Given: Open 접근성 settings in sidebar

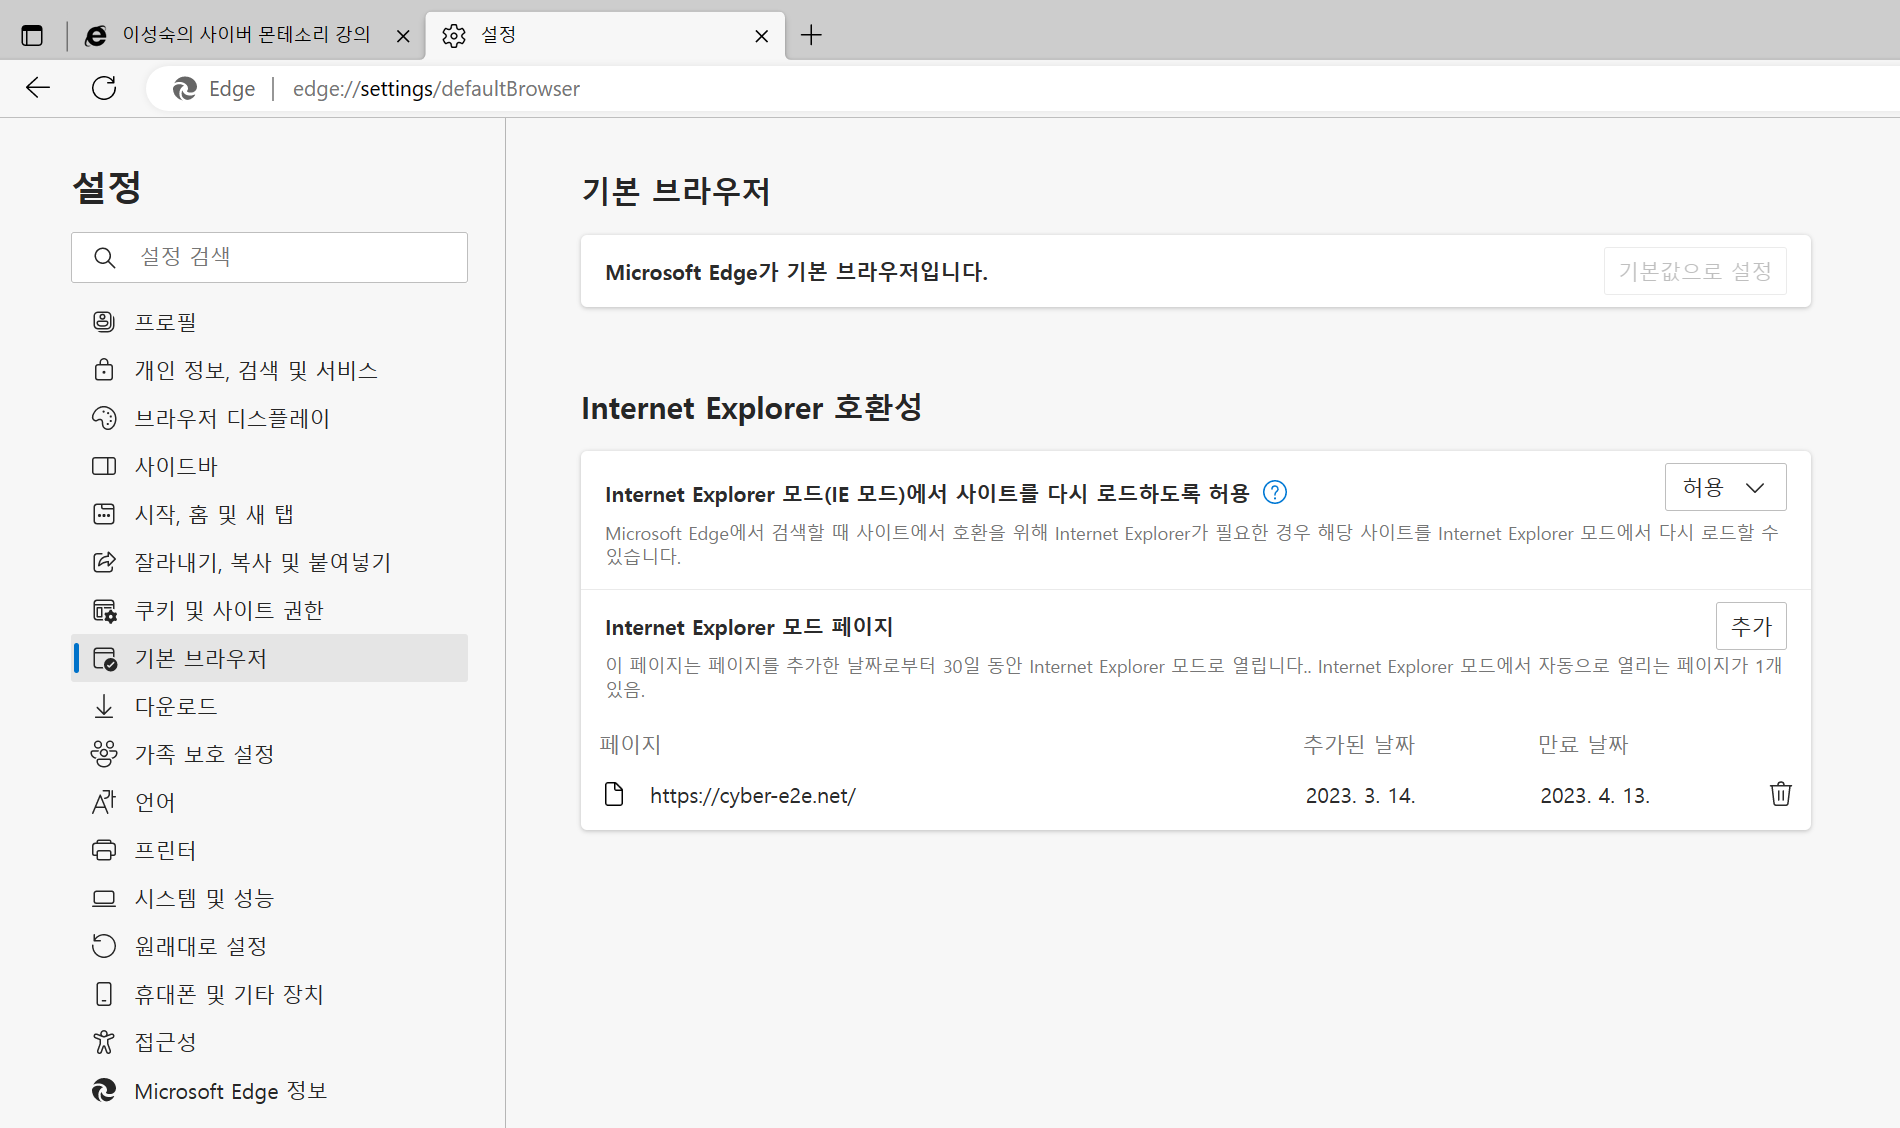Looking at the screenshot, I should point(166,1042).
